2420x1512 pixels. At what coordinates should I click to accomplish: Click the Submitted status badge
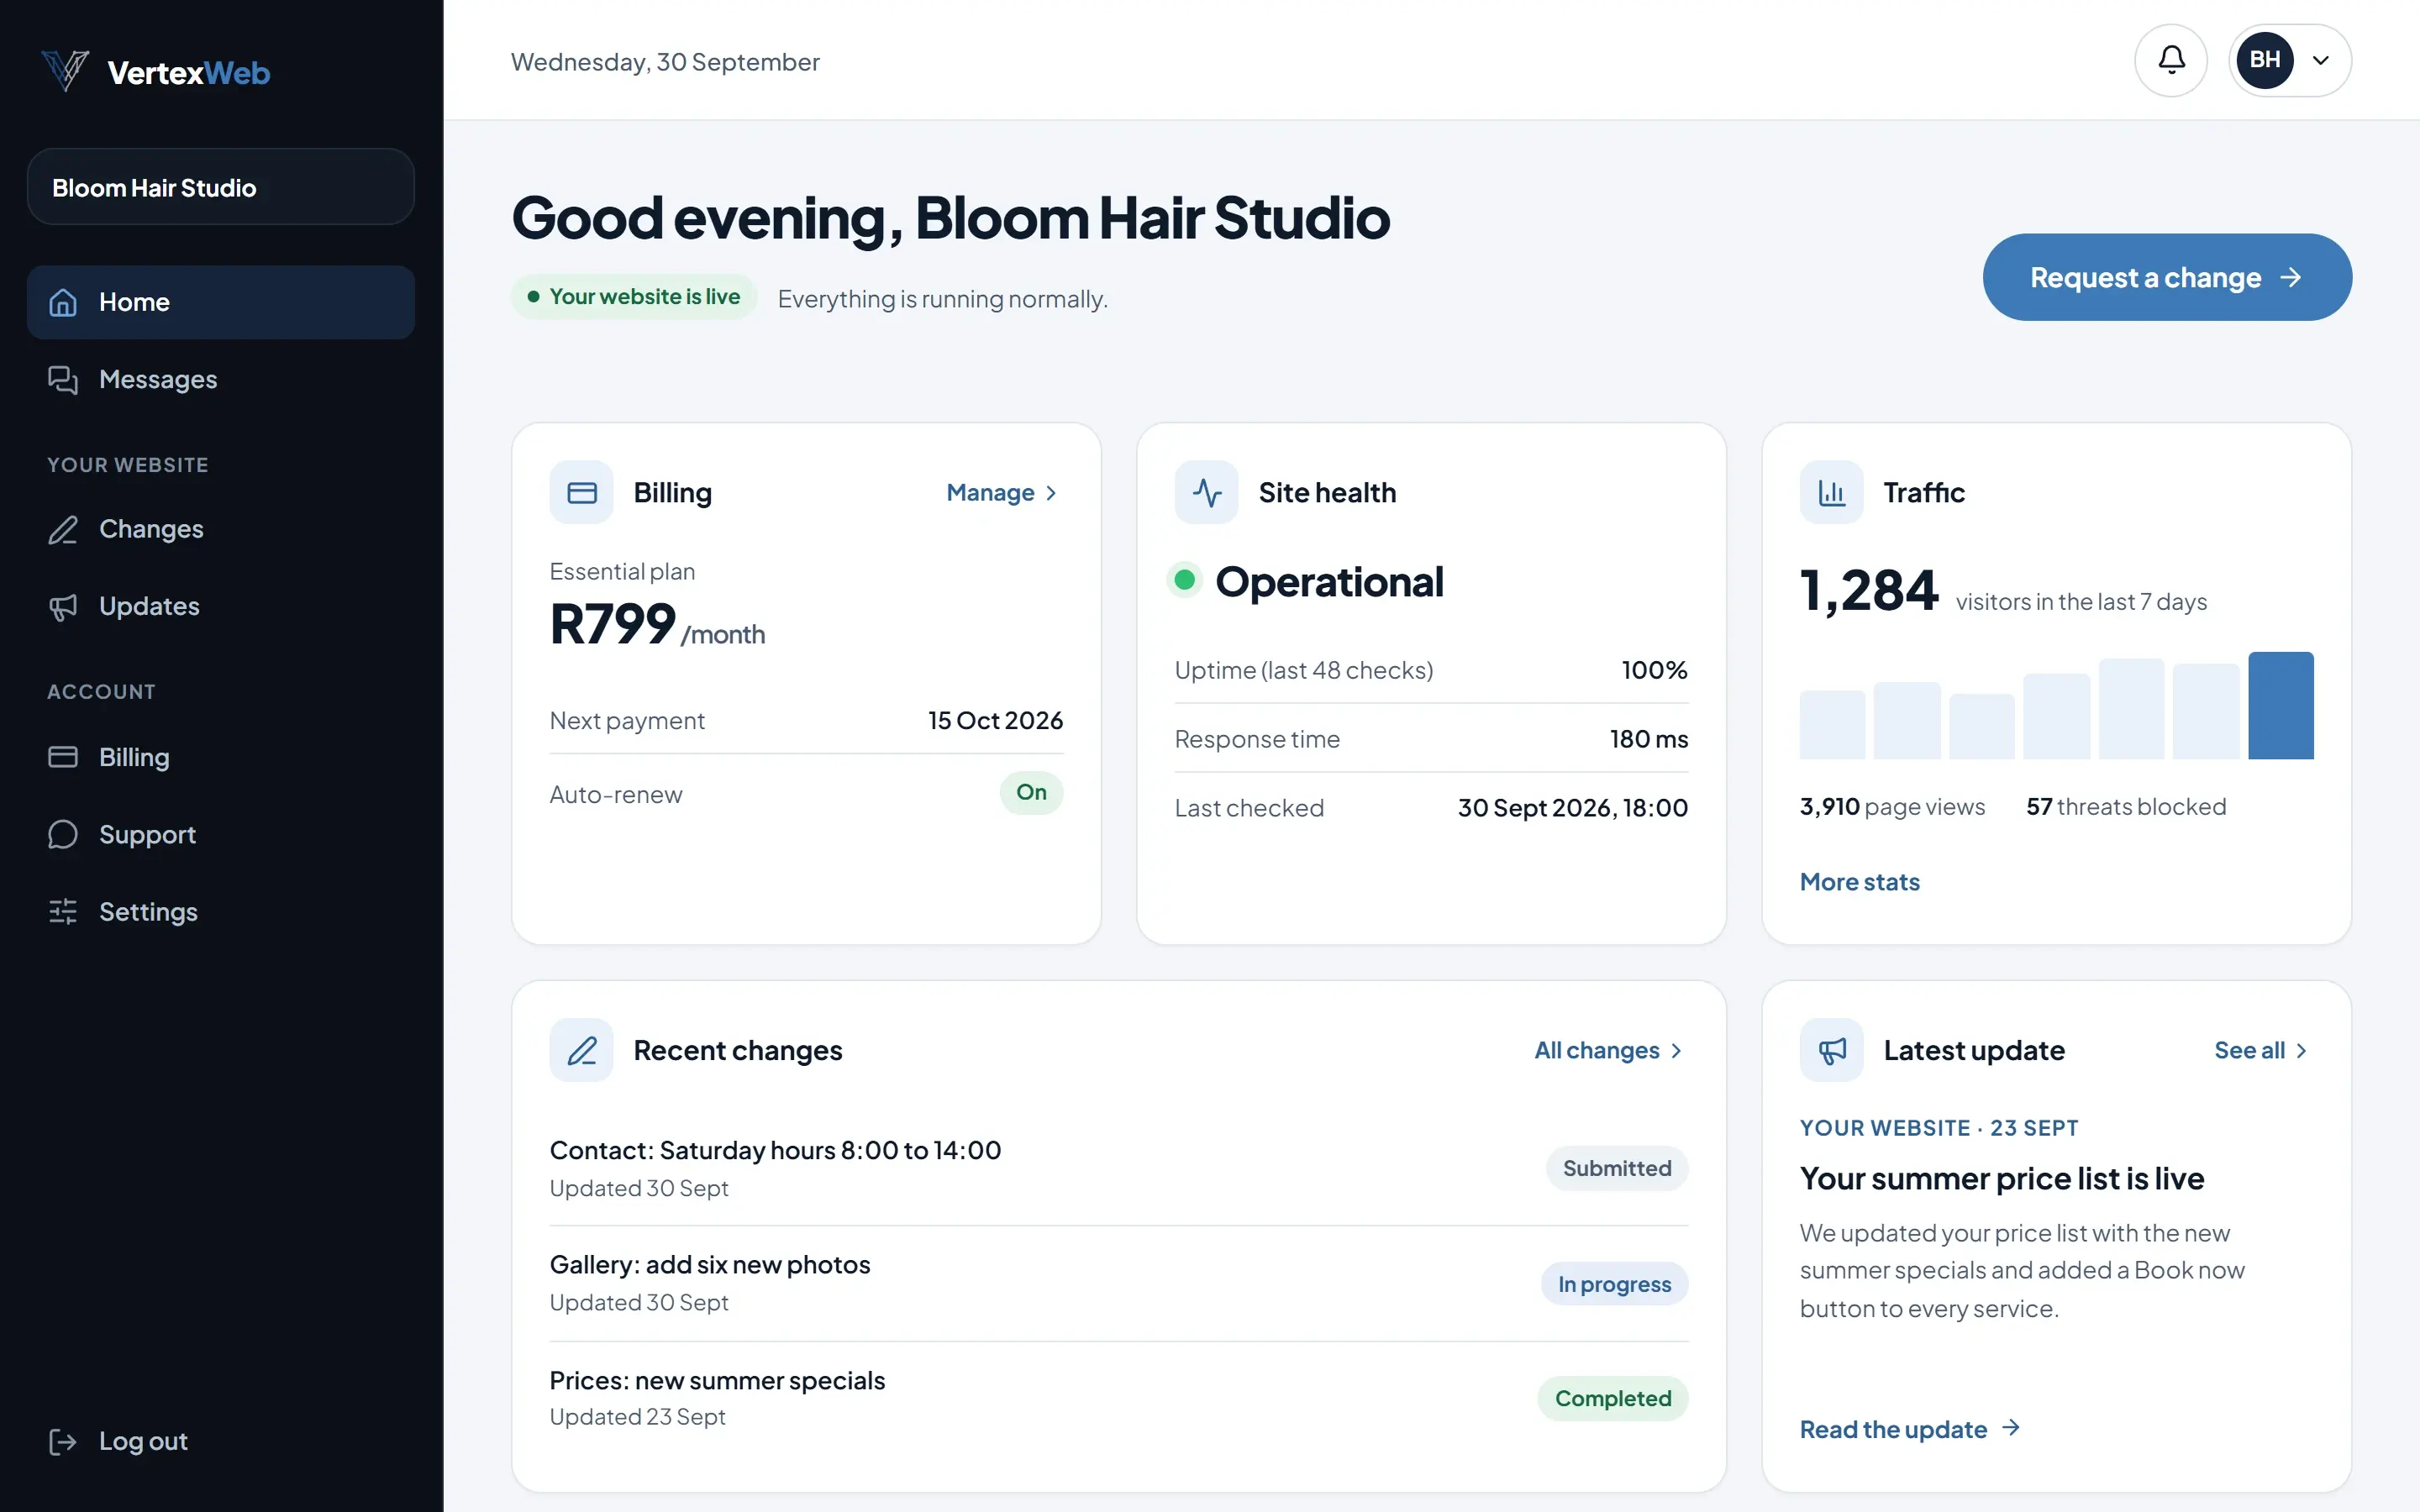coord(1616,1168)
